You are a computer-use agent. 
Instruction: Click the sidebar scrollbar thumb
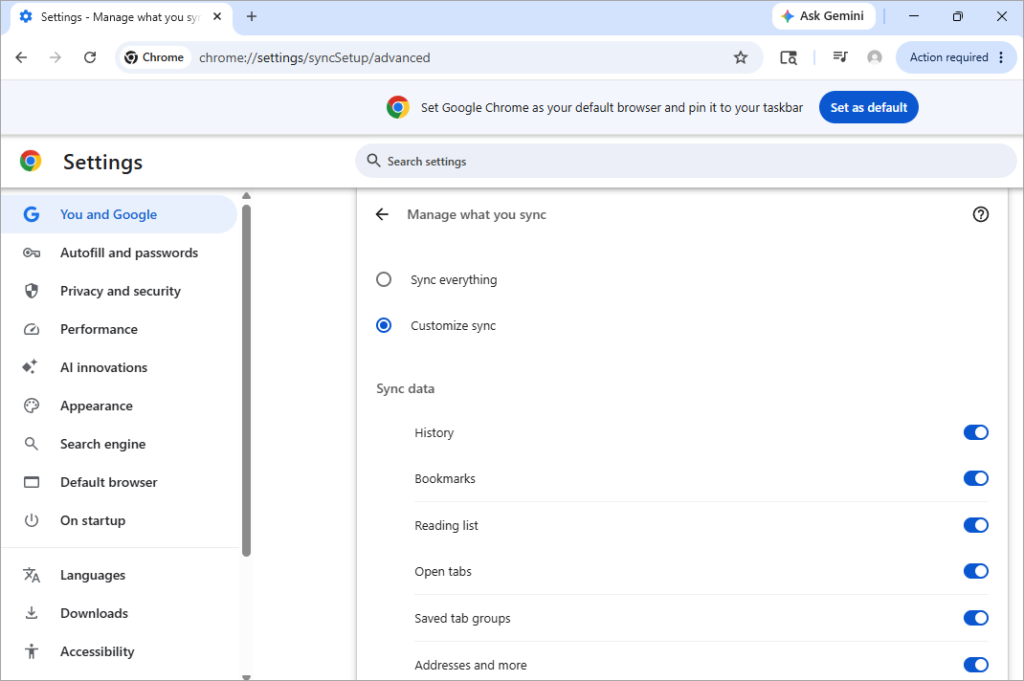[246, 381]
